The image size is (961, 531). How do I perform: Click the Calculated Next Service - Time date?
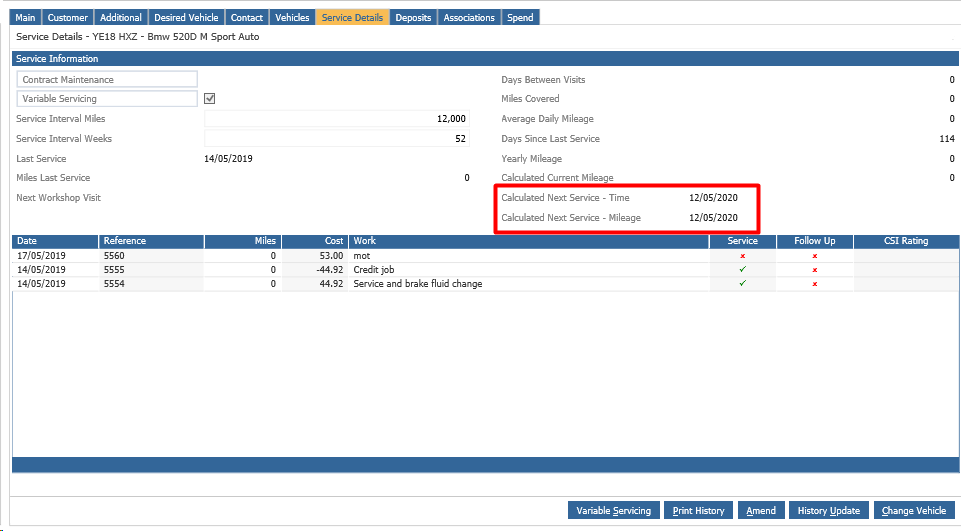click(713, 197)
